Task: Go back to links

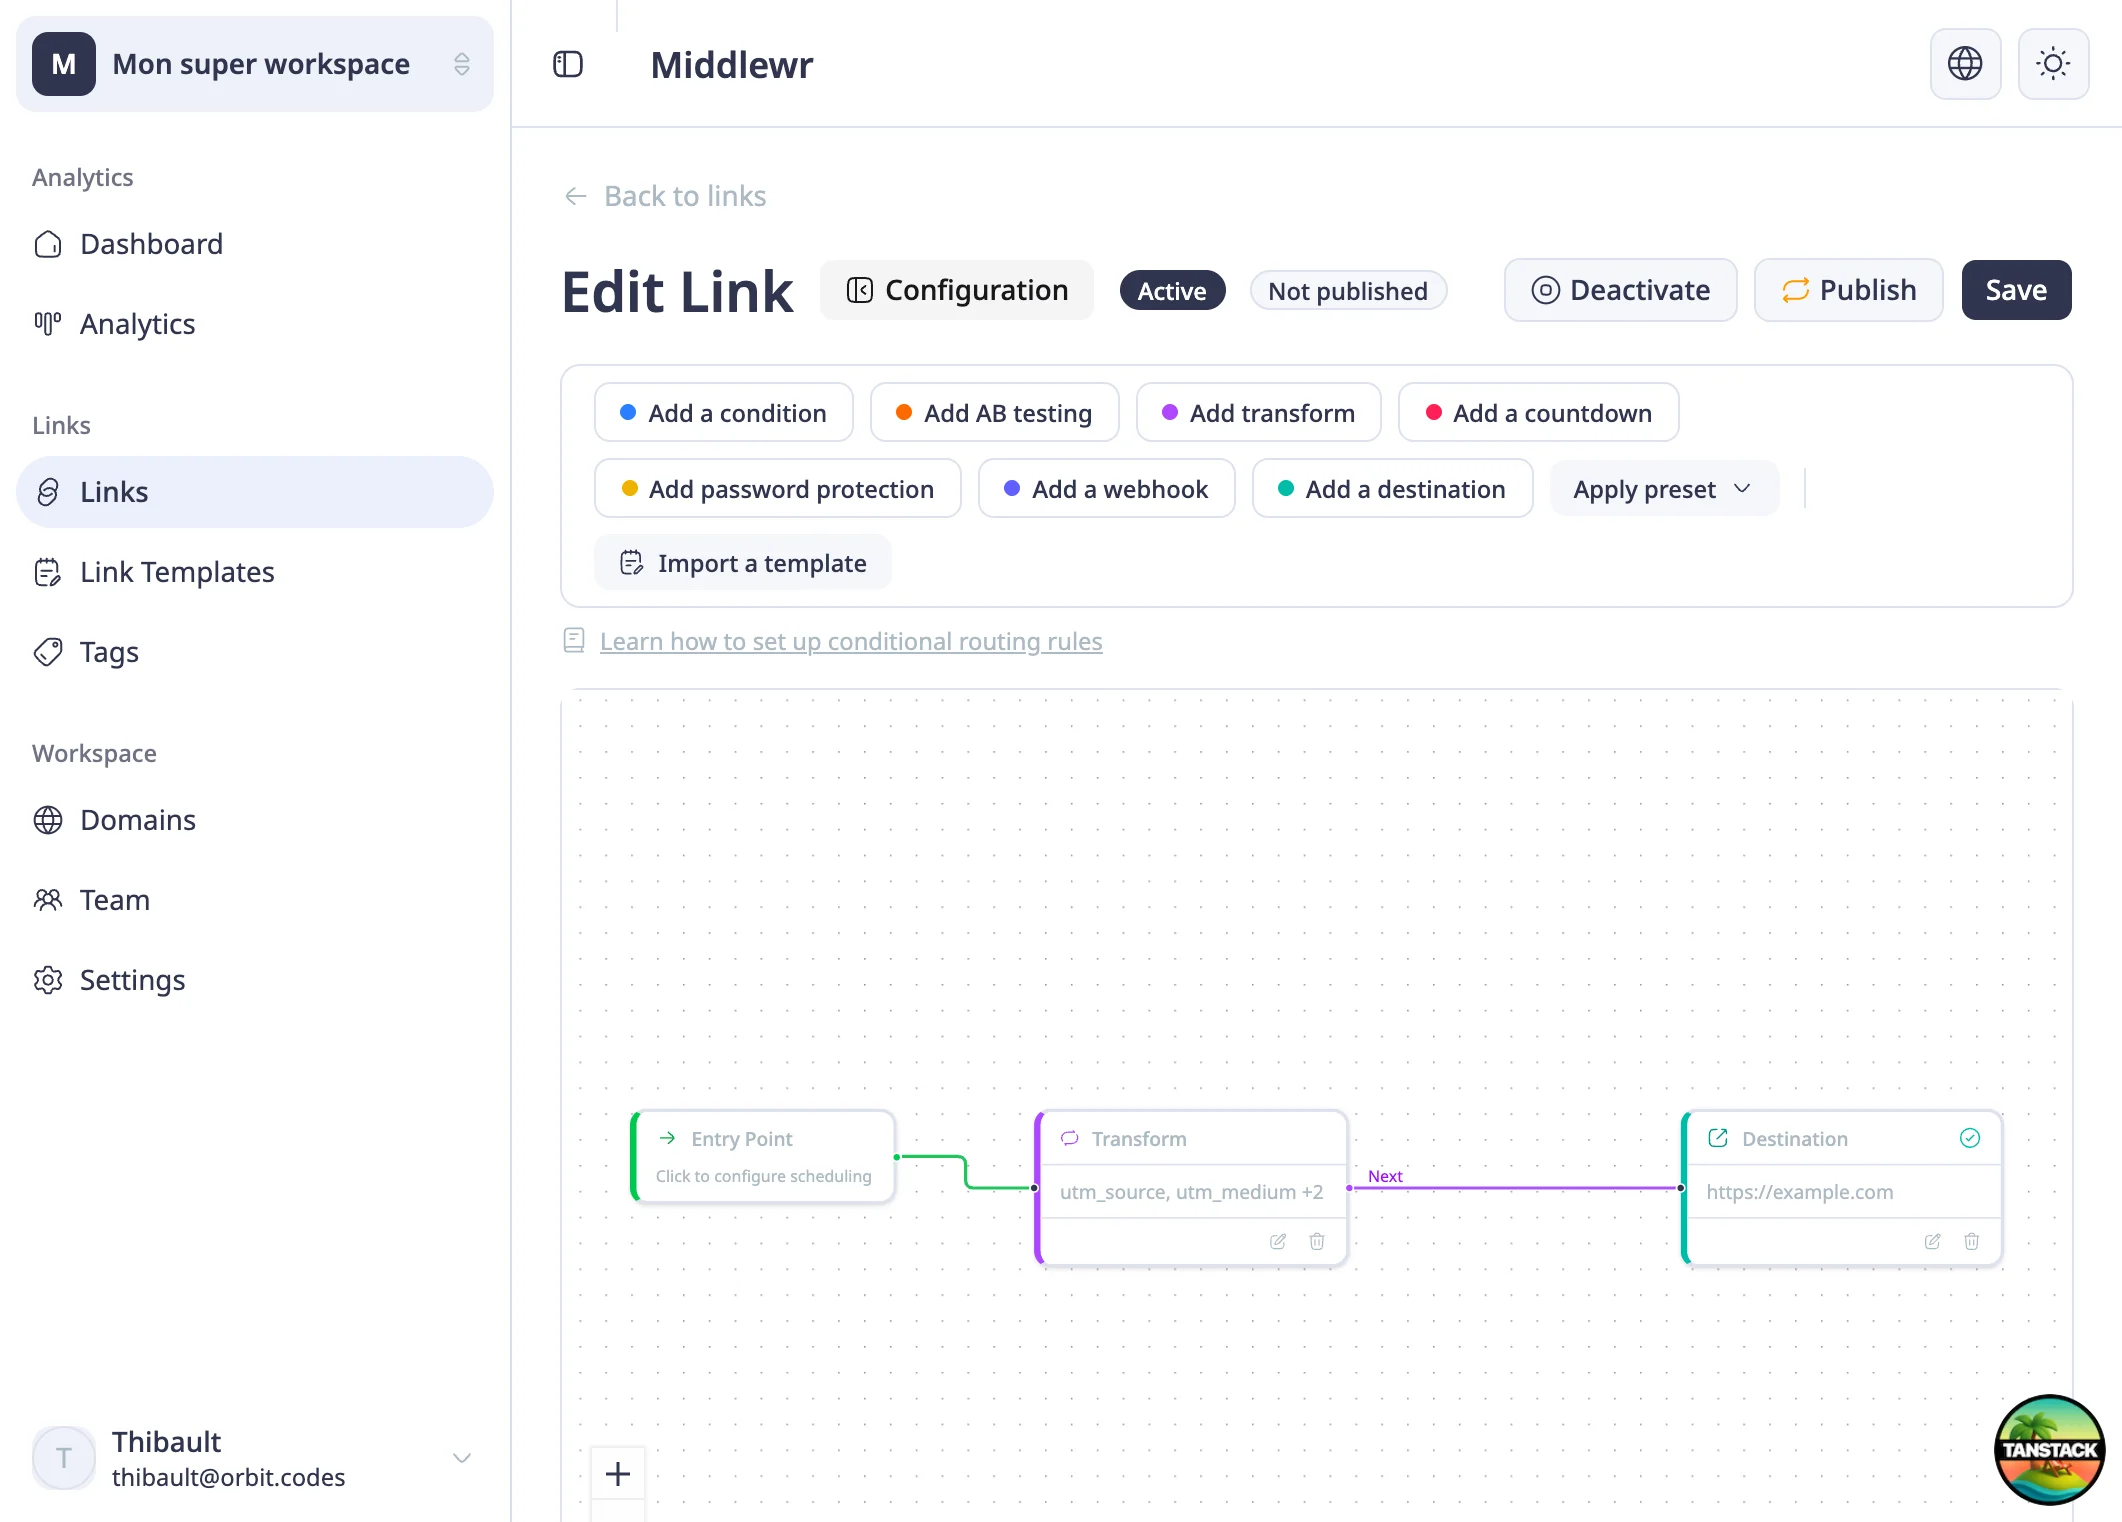Action: (x=665, y=196)
